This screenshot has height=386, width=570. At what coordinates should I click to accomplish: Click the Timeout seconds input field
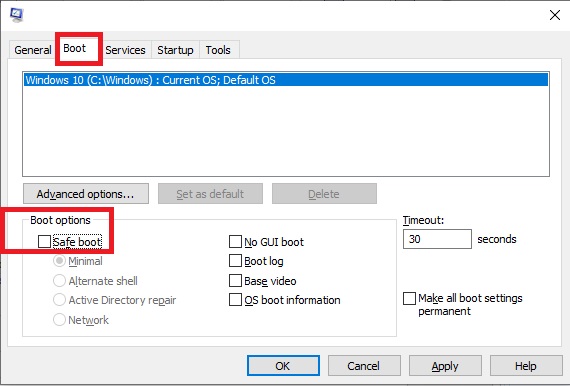[437, 239]
